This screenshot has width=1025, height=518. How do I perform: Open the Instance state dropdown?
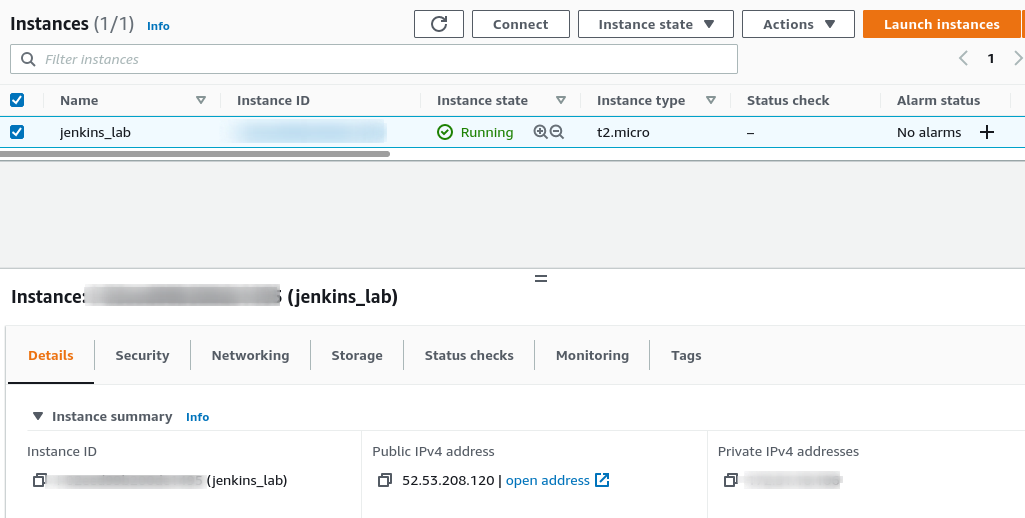tap(656, 24)
